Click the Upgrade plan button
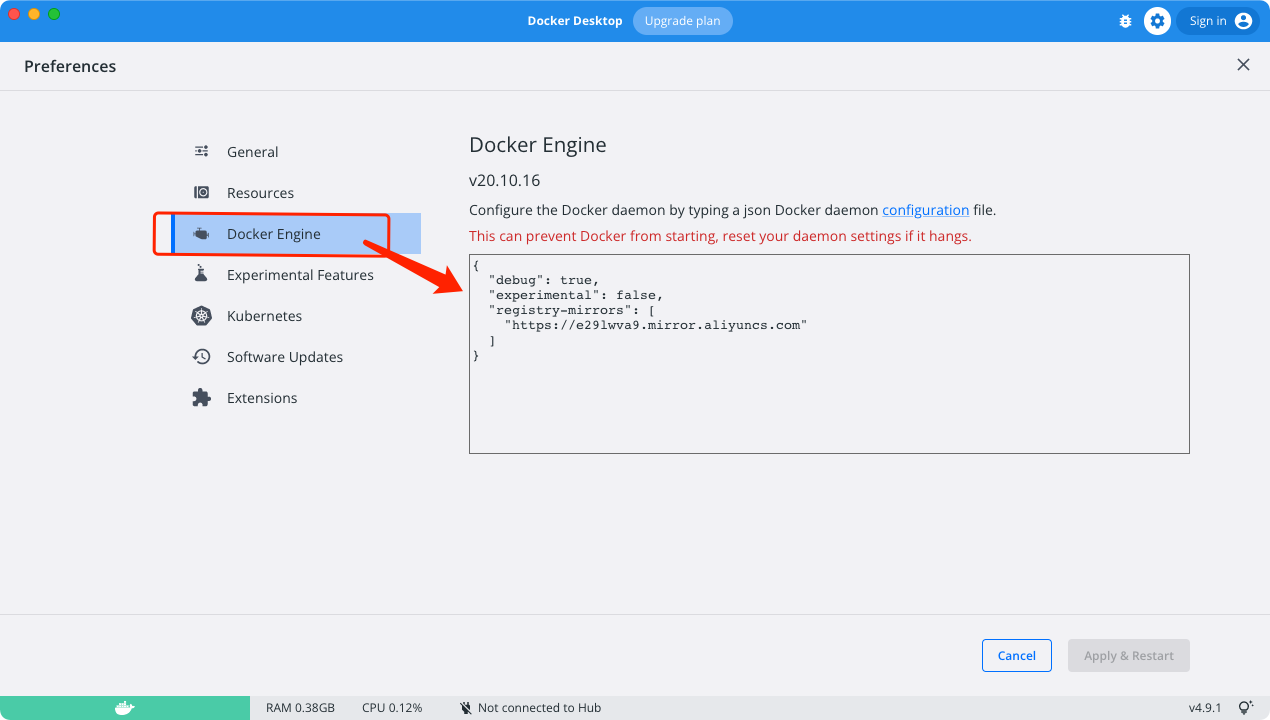 [683, 21]
